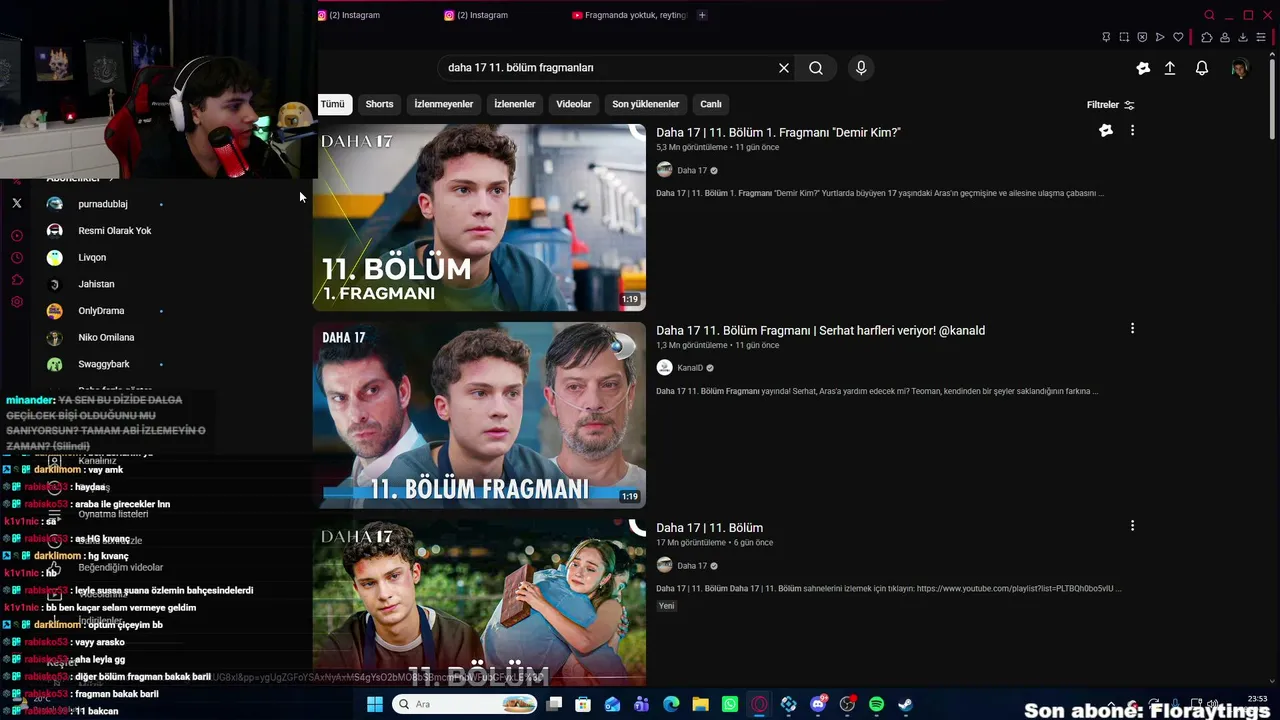Click the YouTube search magnifier button
Screen dimensions: 1280x720
click(x=816, y=68)
